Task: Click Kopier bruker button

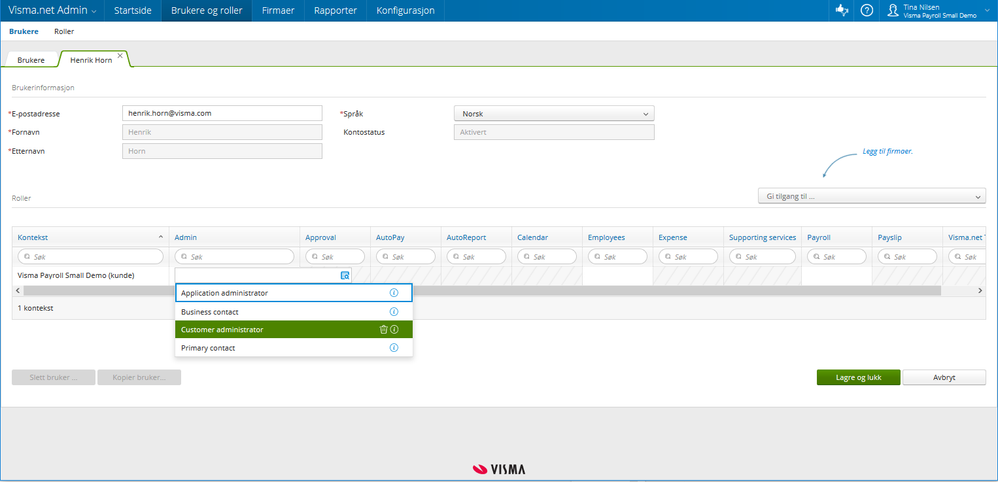Action: tap(139, 377)
